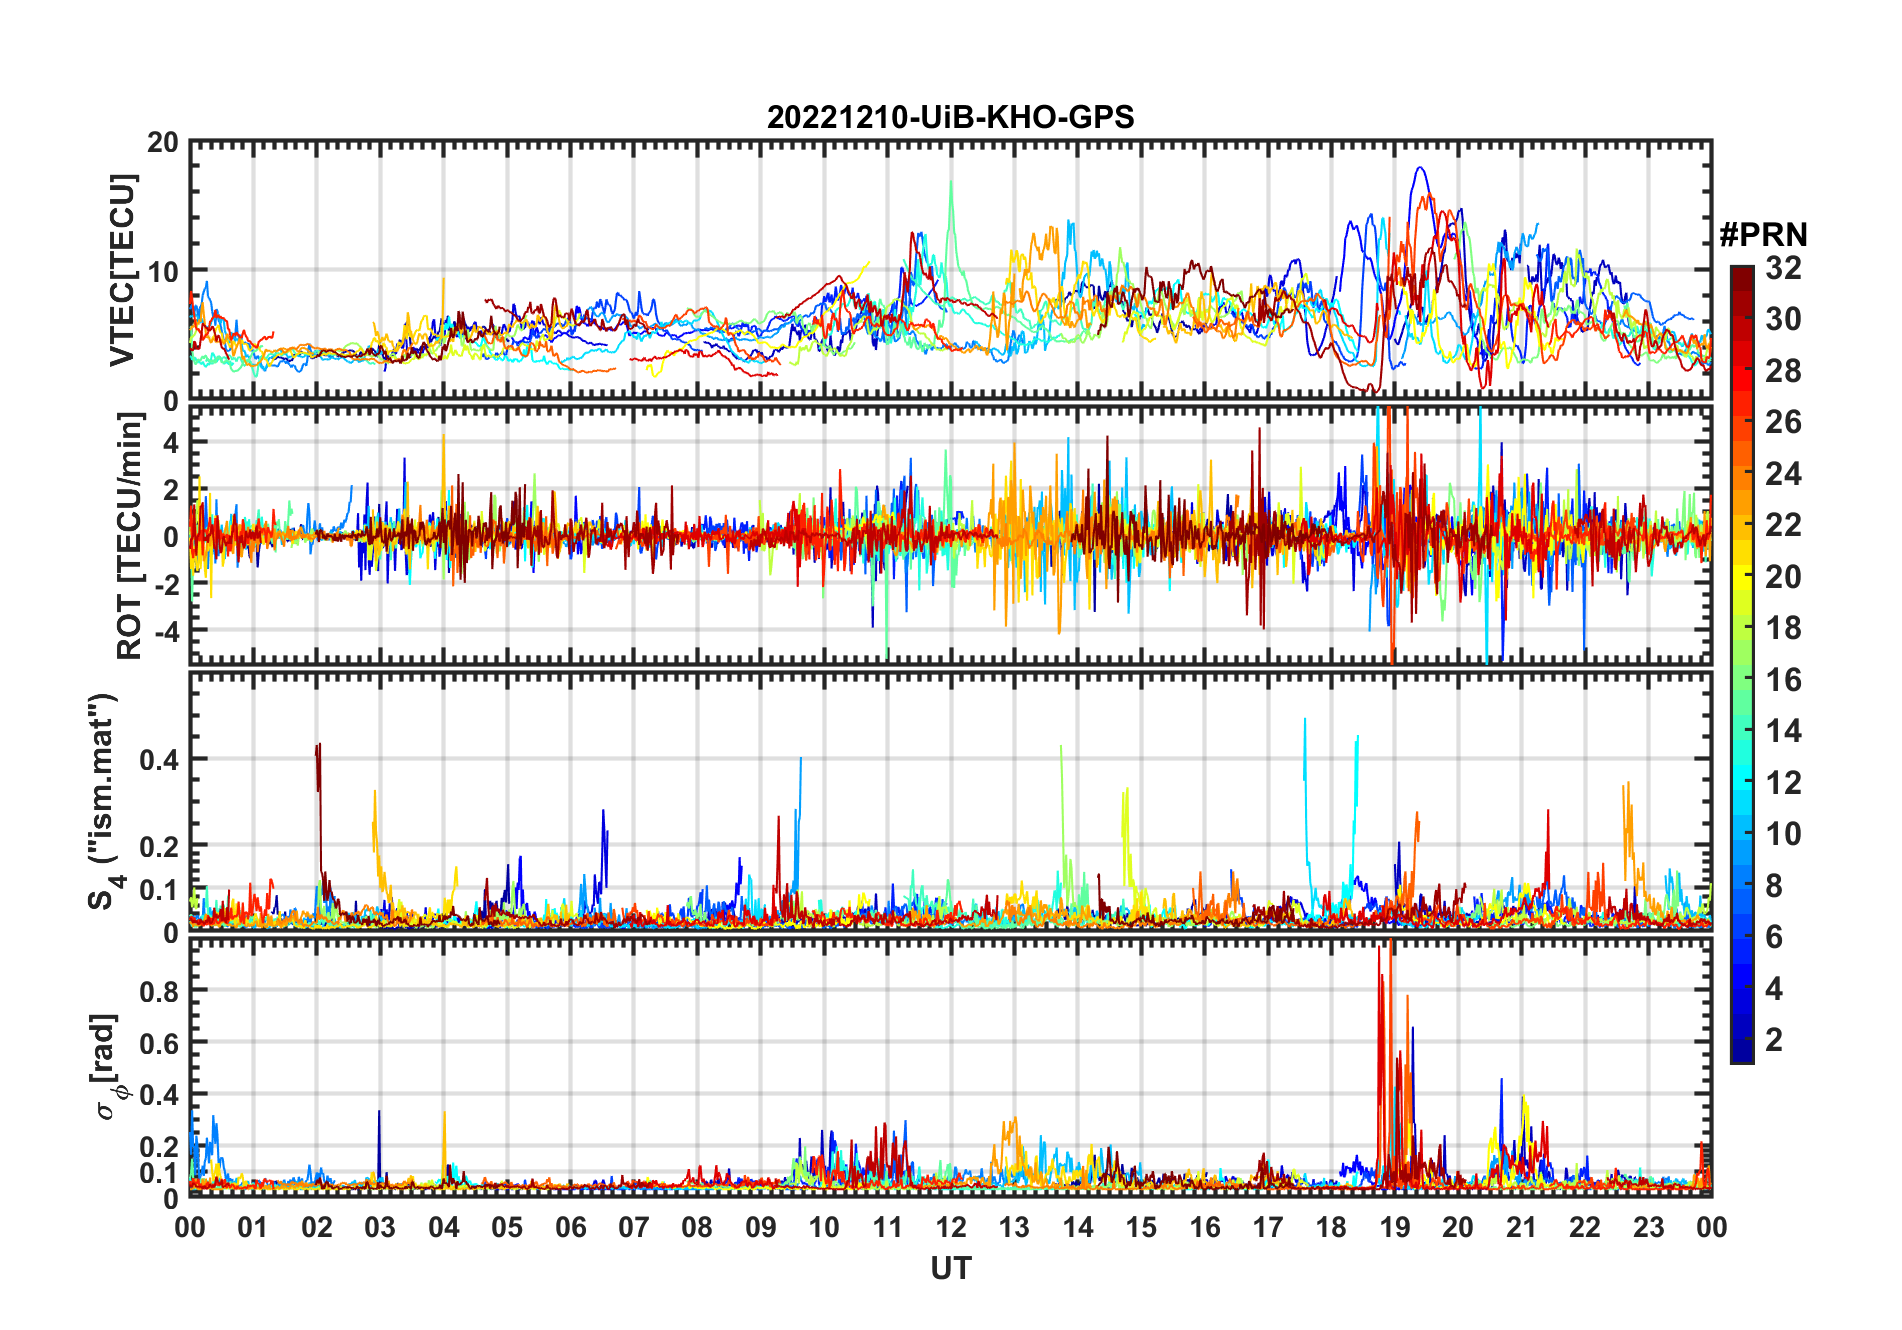Click colorbar tick label "24"
This screenshot has width=1902, height=1330.
1784,474
